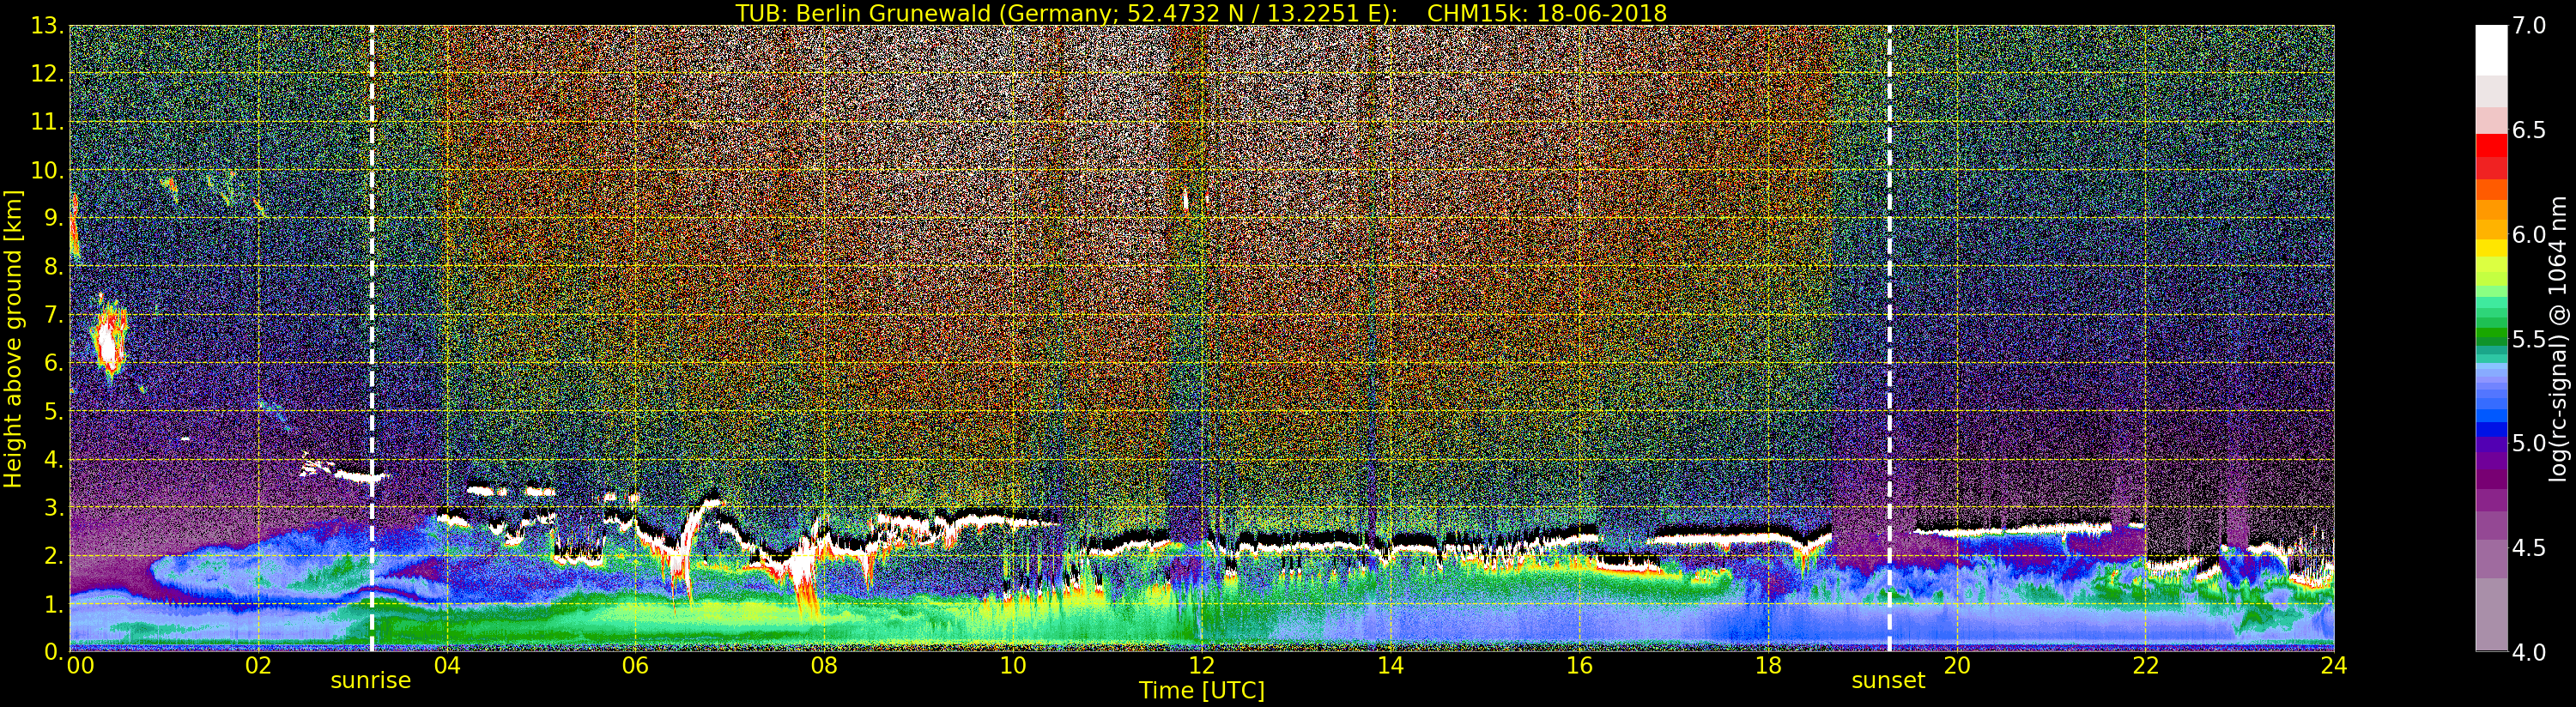Click the colorbar tick label '4.0'
The image size is (2576, 707).
(x=2530, y=652)
